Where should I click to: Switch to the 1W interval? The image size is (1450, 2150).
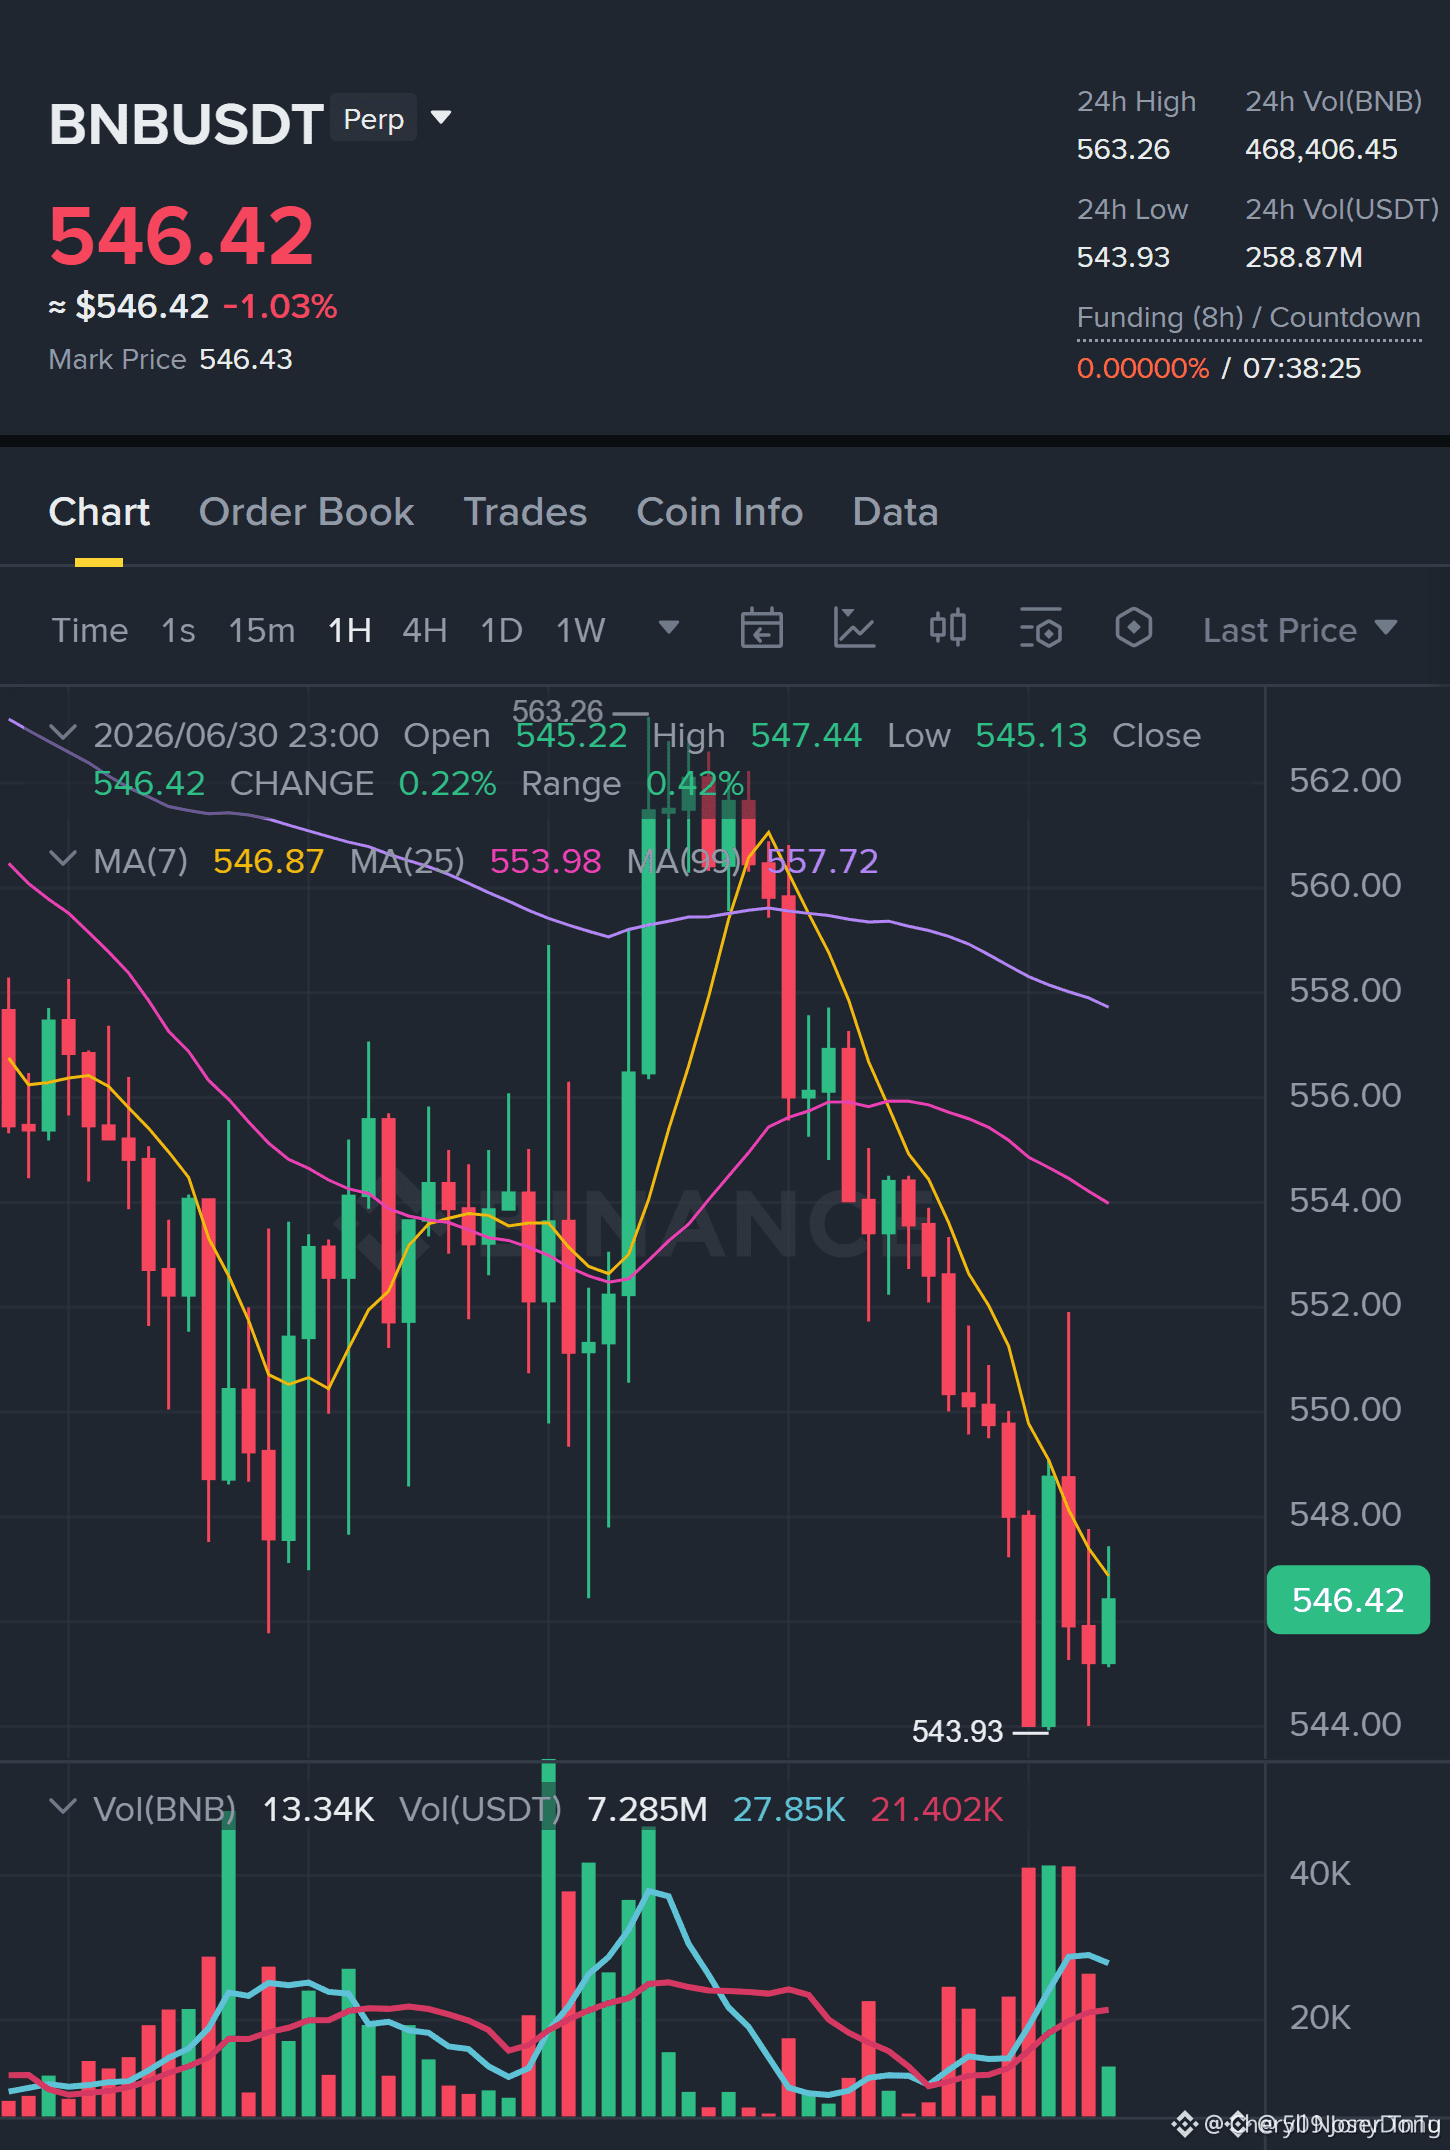tap(581, 630)
